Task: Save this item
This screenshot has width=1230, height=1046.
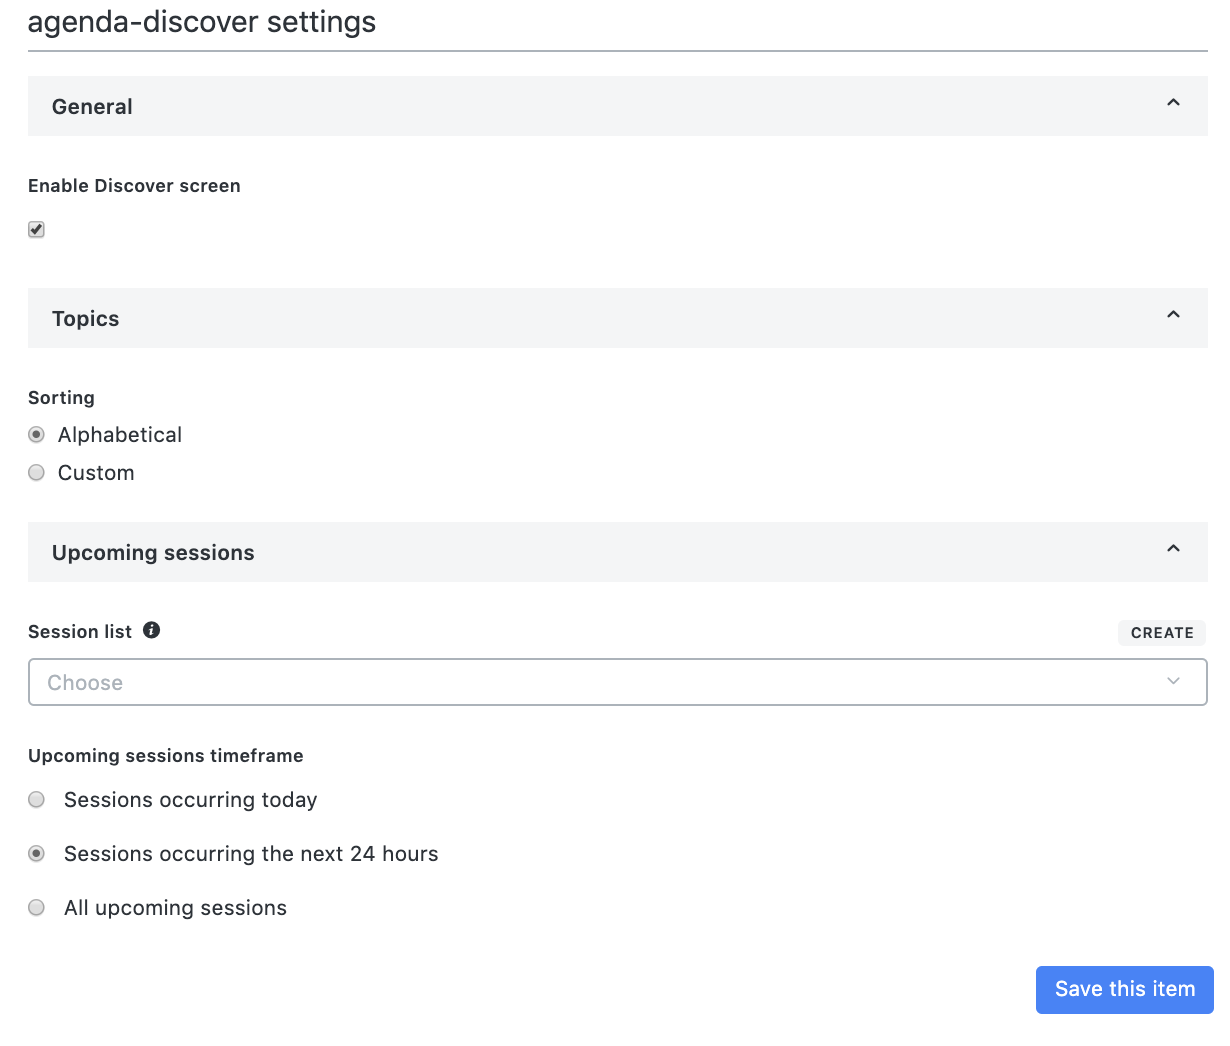Action: (x=1125, y=990)
